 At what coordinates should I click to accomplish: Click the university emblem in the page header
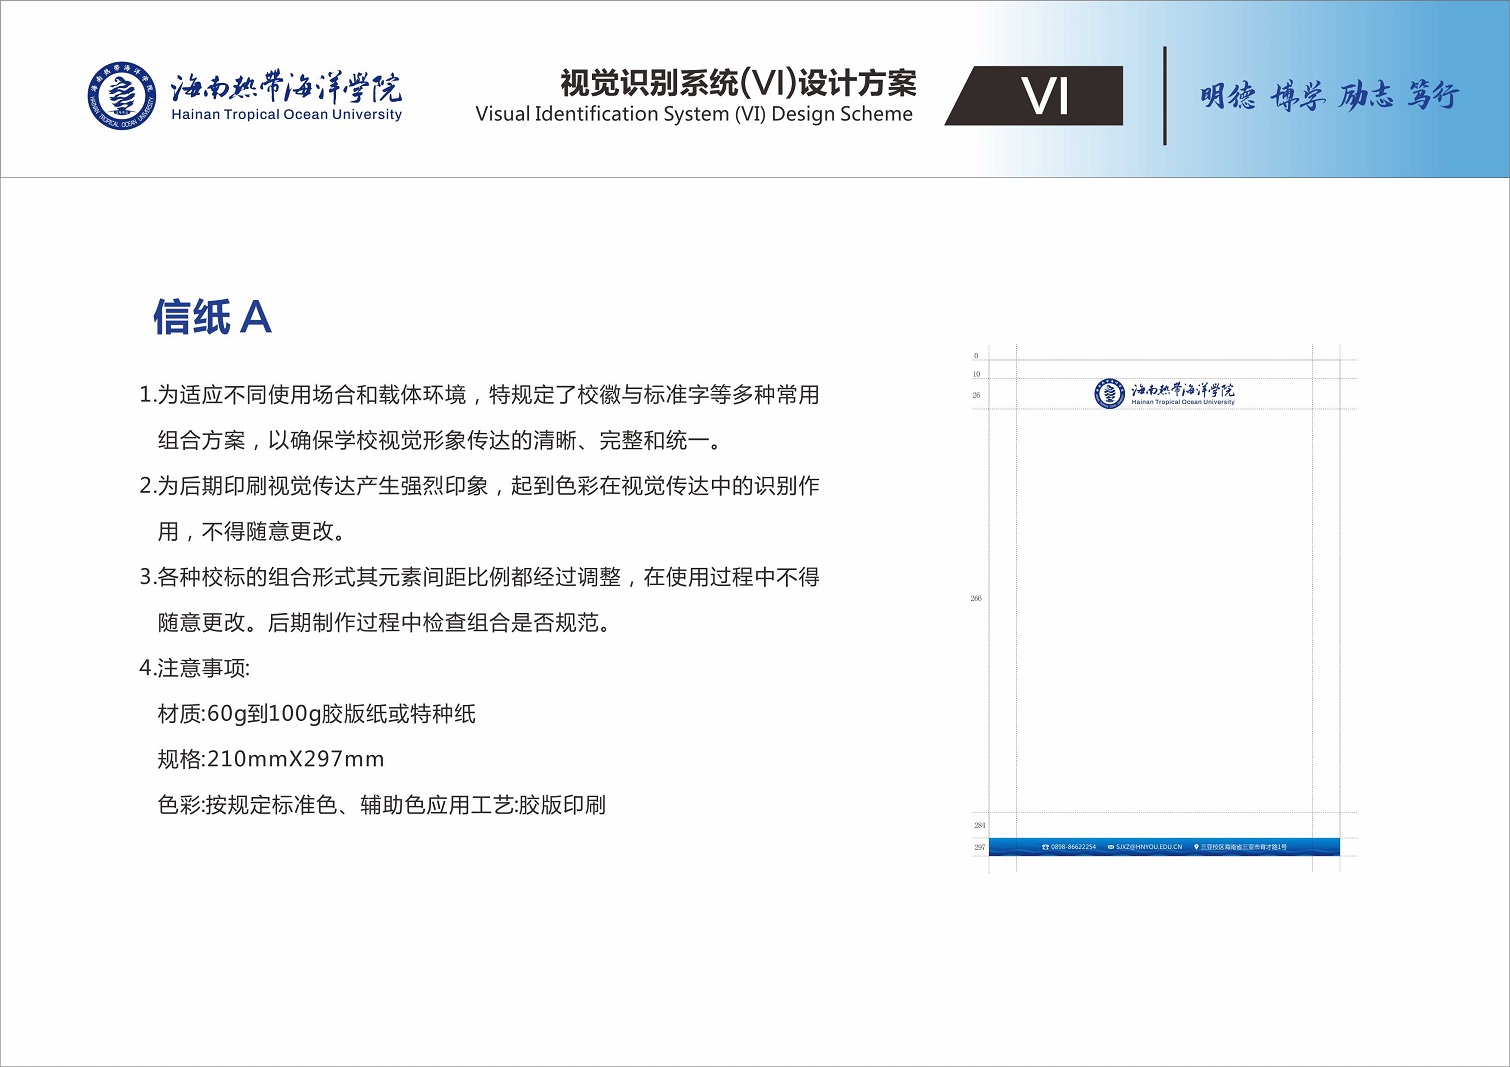(121, 96)
